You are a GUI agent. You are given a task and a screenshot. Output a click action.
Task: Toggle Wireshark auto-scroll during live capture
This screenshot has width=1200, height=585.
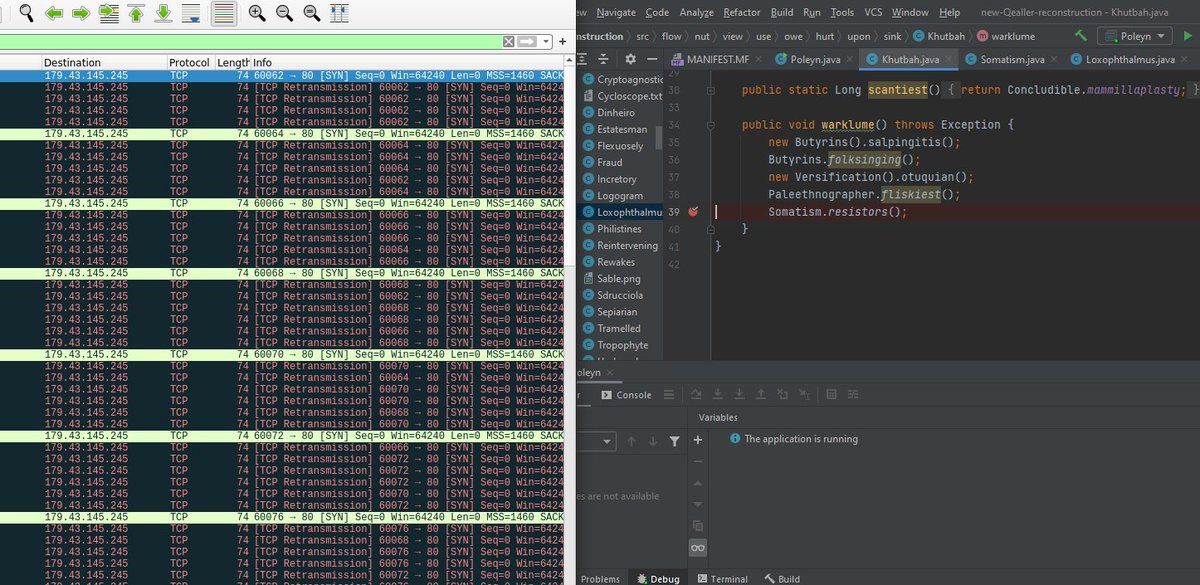click(190, 13)
